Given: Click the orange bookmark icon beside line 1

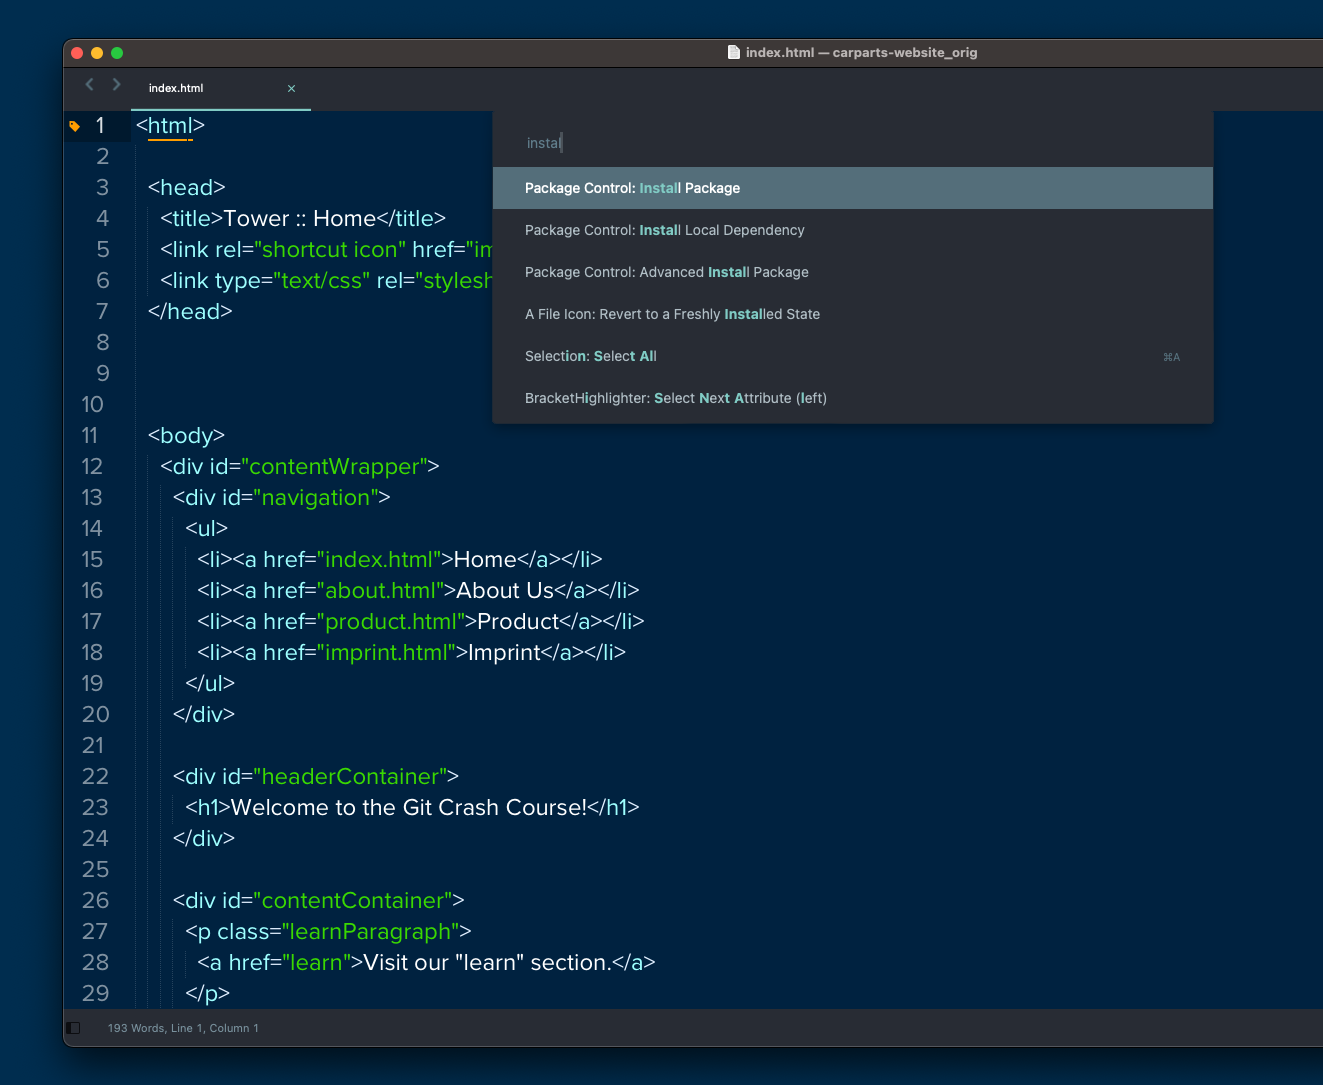Looking at the screenshot, I should pyautogui.click(x=74, y=126).
